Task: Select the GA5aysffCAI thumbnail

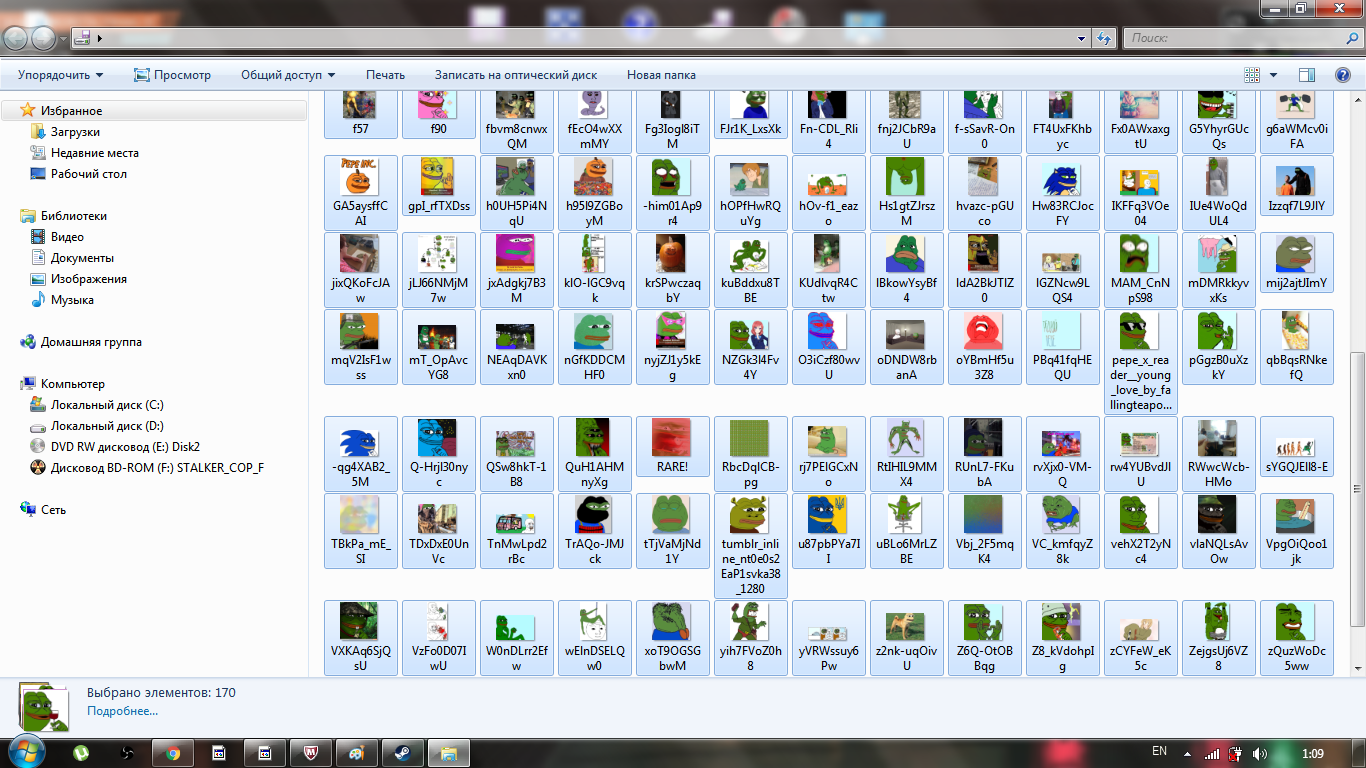Action: click(x=360, y=192)
